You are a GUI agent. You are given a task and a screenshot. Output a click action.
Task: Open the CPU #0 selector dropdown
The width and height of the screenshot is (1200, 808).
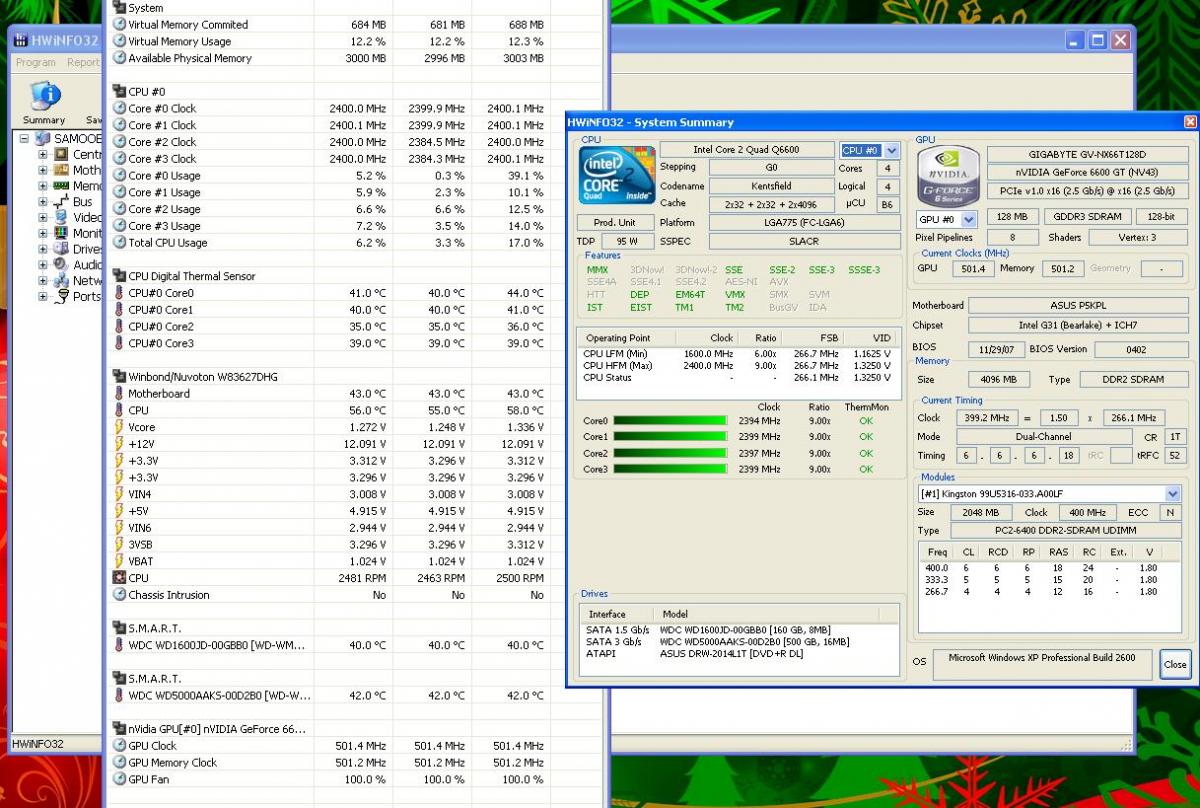(892, 151)
